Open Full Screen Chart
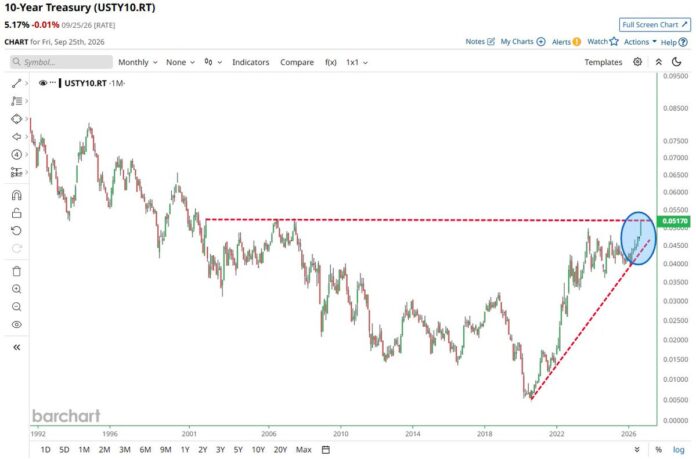Screen dimensions: 696x459 [655, 25]
